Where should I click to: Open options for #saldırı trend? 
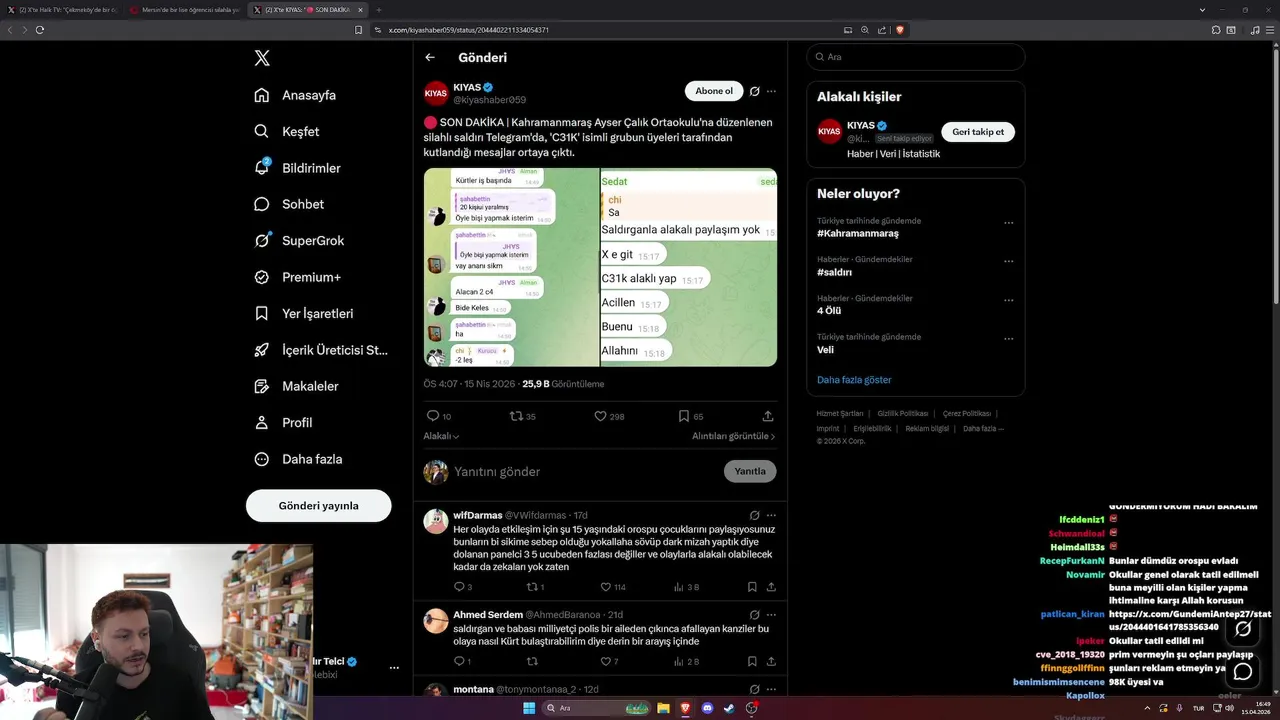click(1008, 262)
